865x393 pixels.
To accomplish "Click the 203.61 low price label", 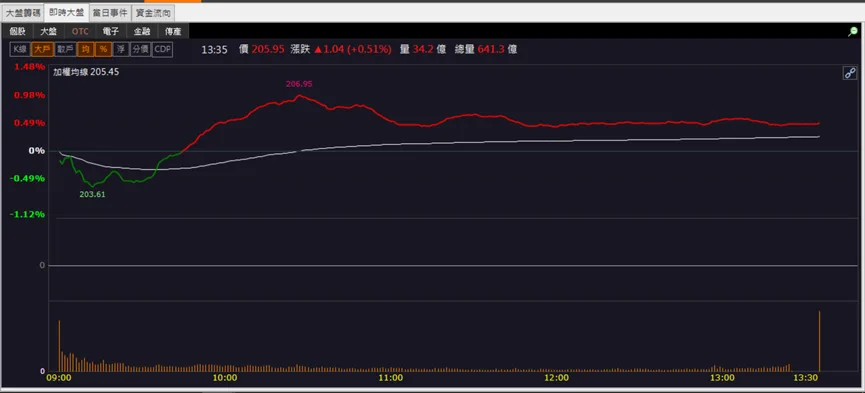I will coord(92,194).
